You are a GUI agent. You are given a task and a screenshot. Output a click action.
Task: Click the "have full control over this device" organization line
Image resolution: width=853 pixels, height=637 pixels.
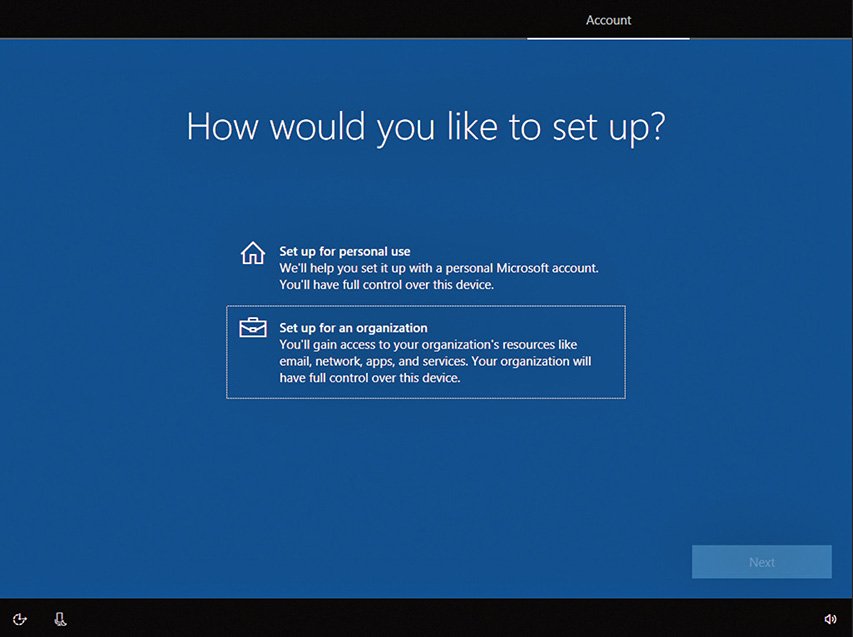coord(370,378)
